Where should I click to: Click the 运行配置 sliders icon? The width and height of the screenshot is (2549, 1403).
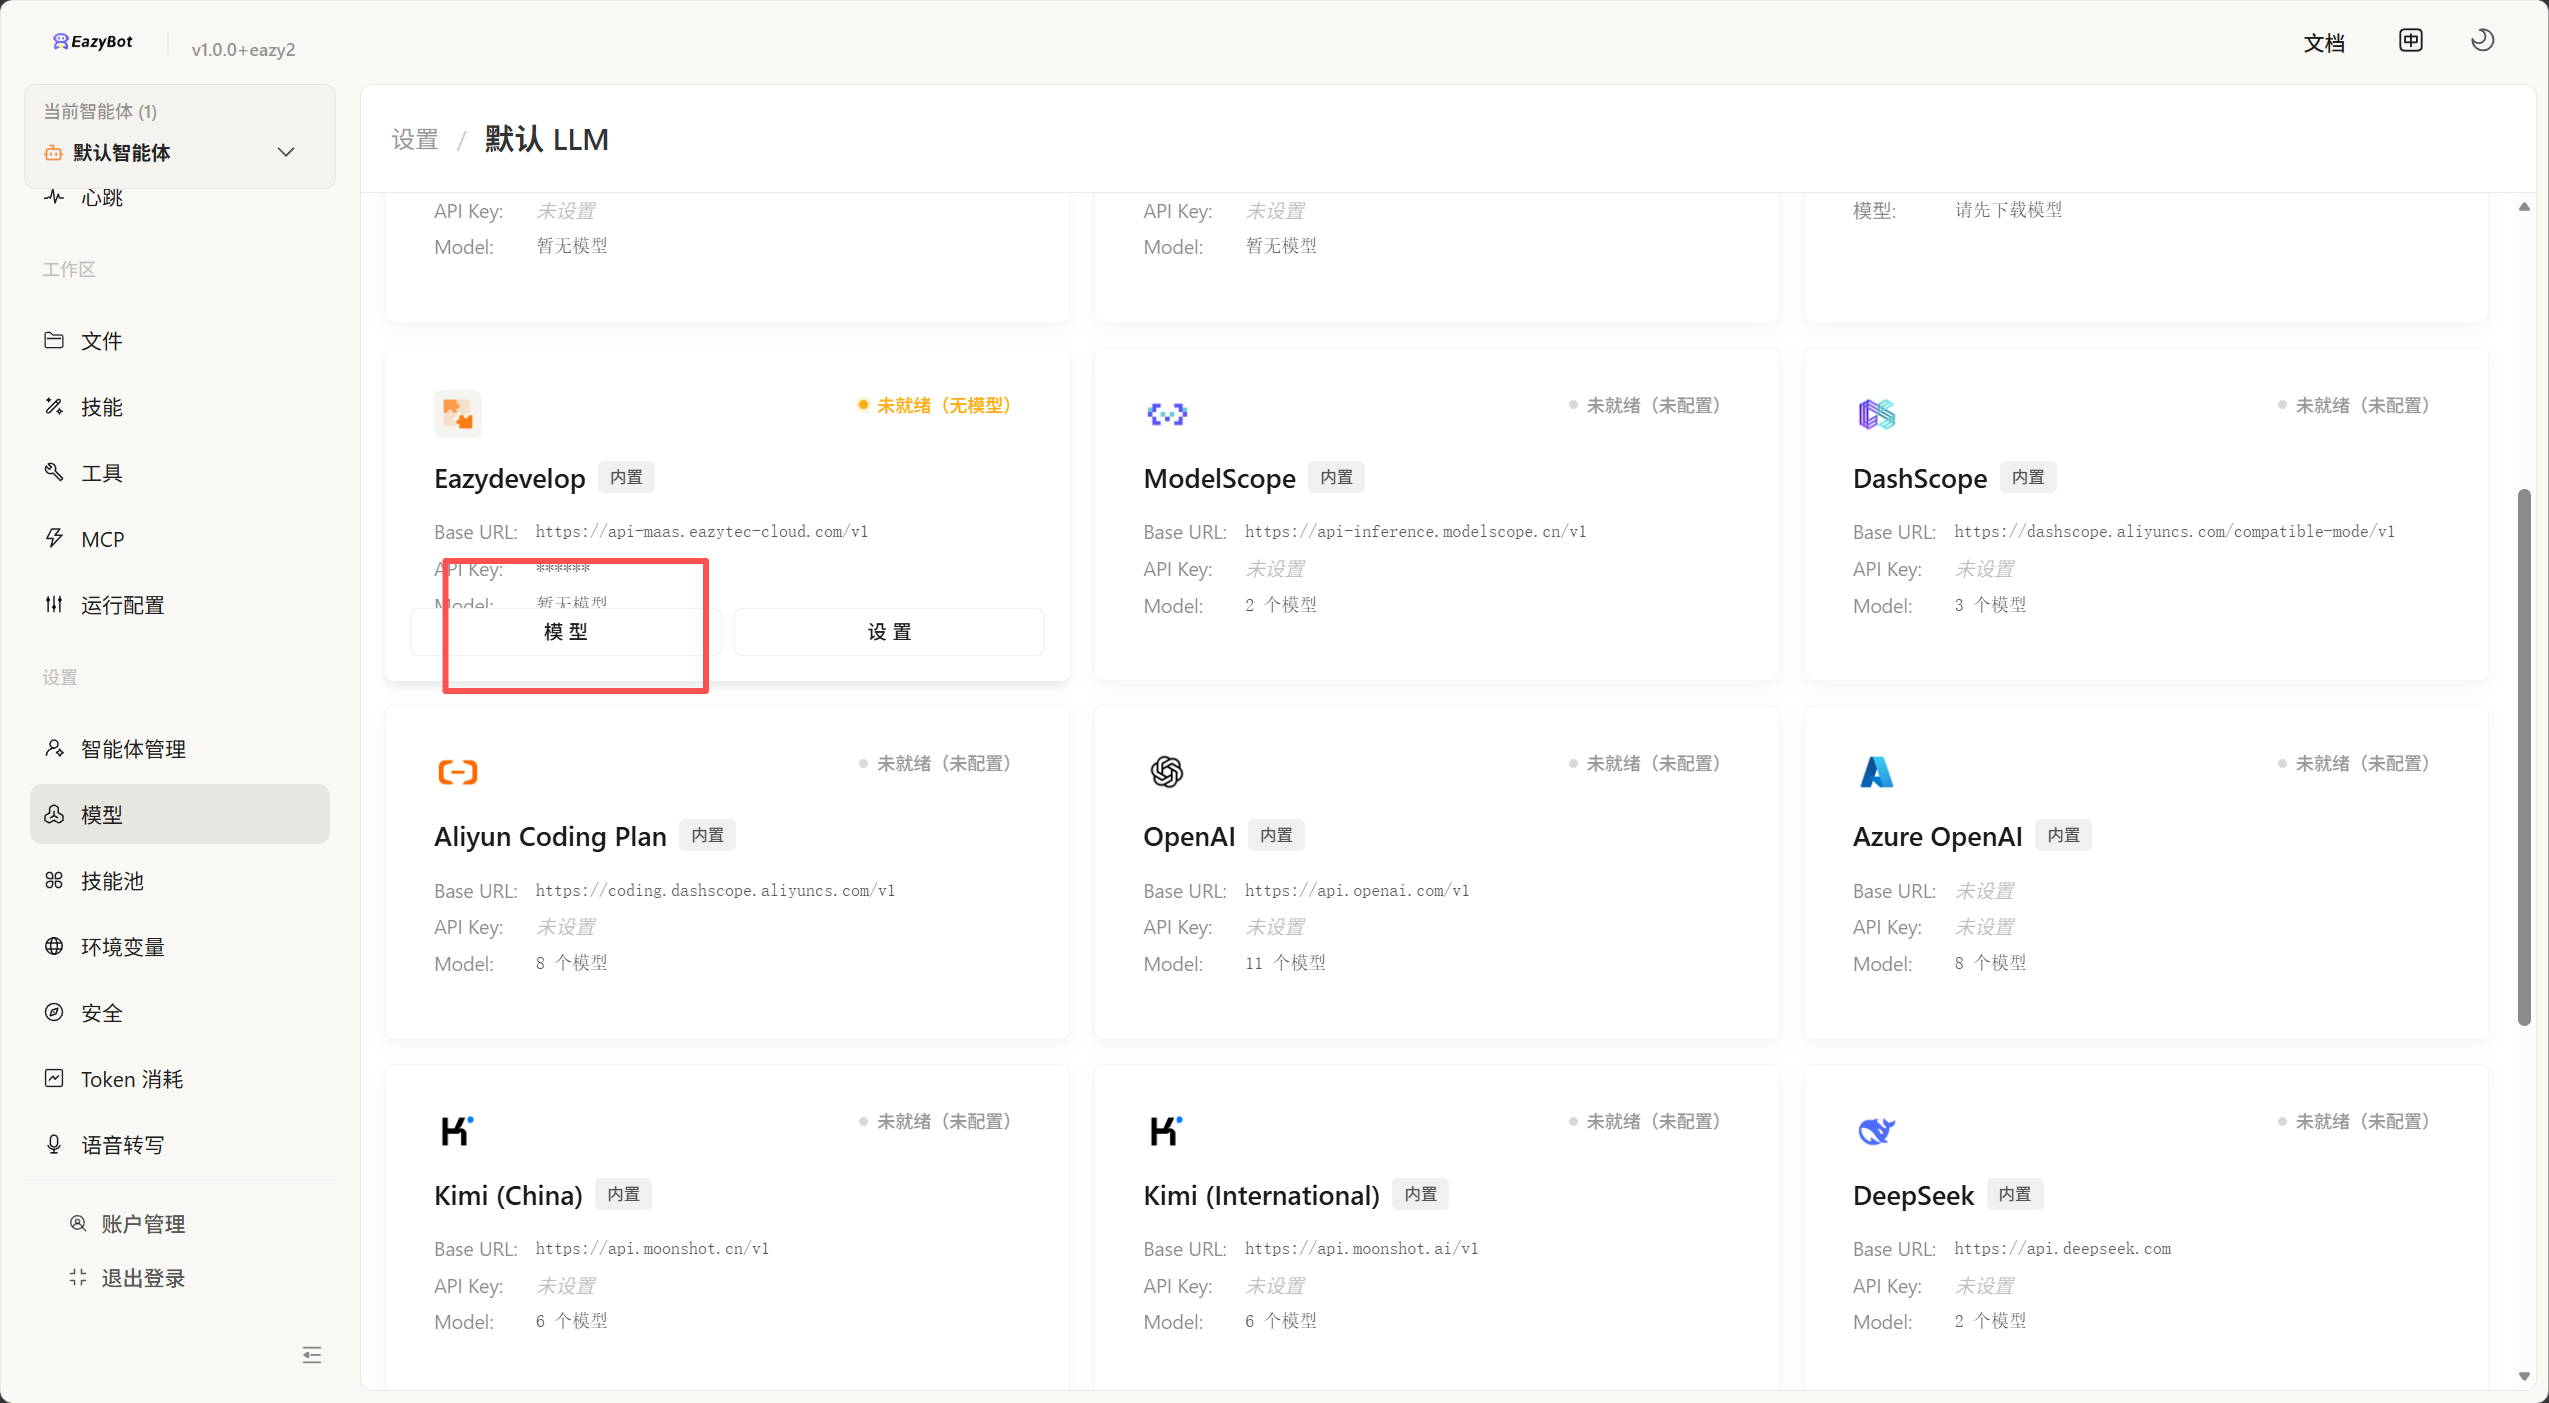[54, 604]
